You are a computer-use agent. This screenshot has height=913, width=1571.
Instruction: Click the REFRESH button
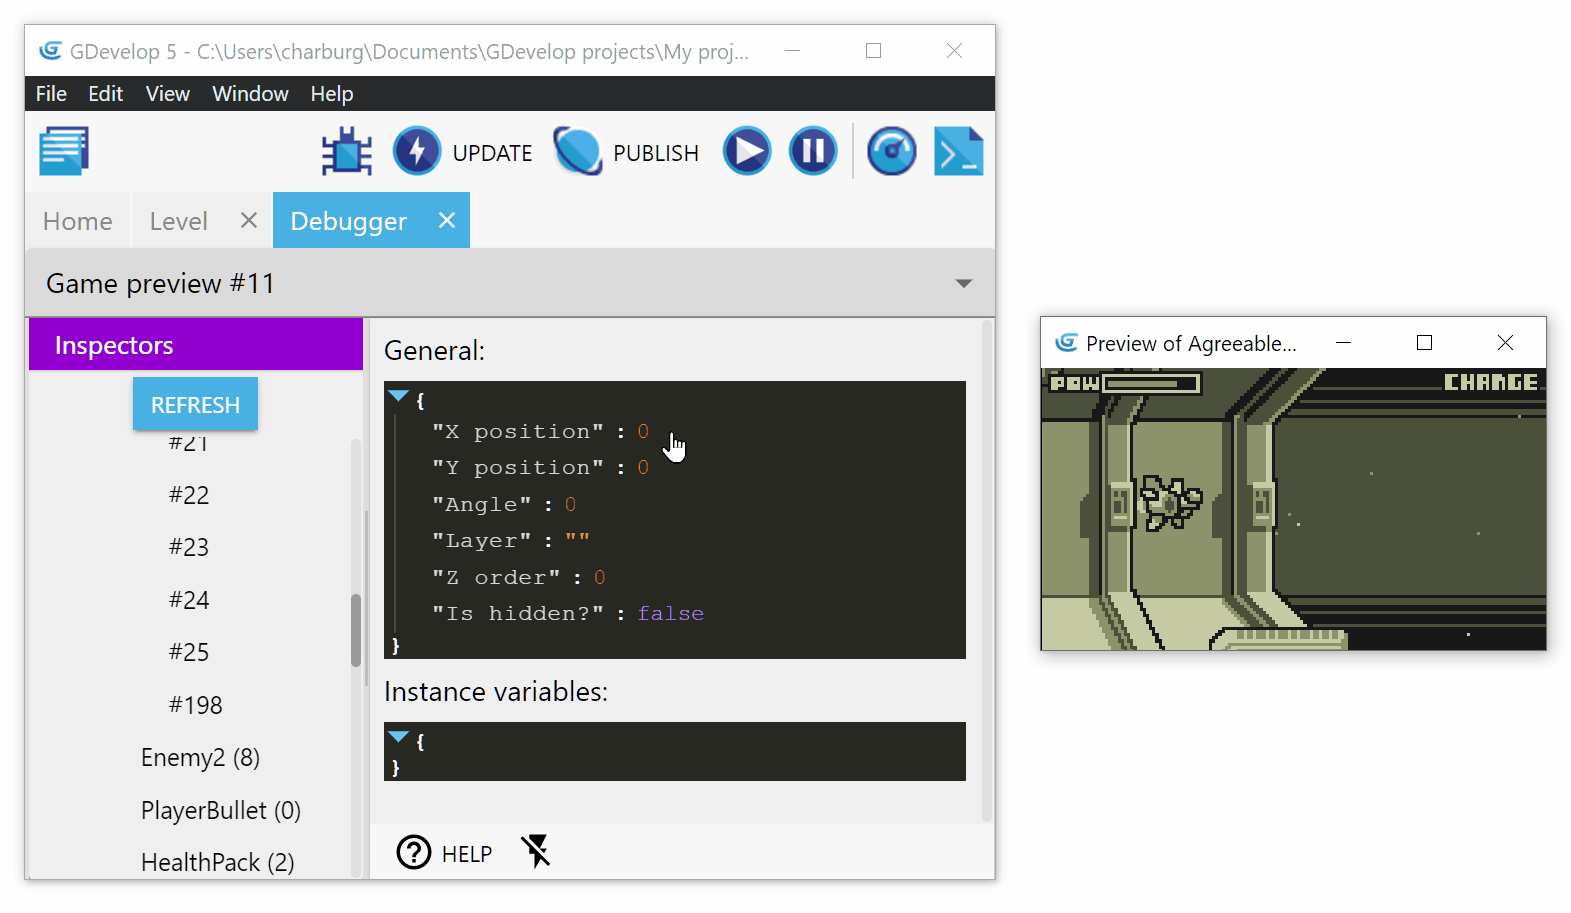(x=195, y=404)
